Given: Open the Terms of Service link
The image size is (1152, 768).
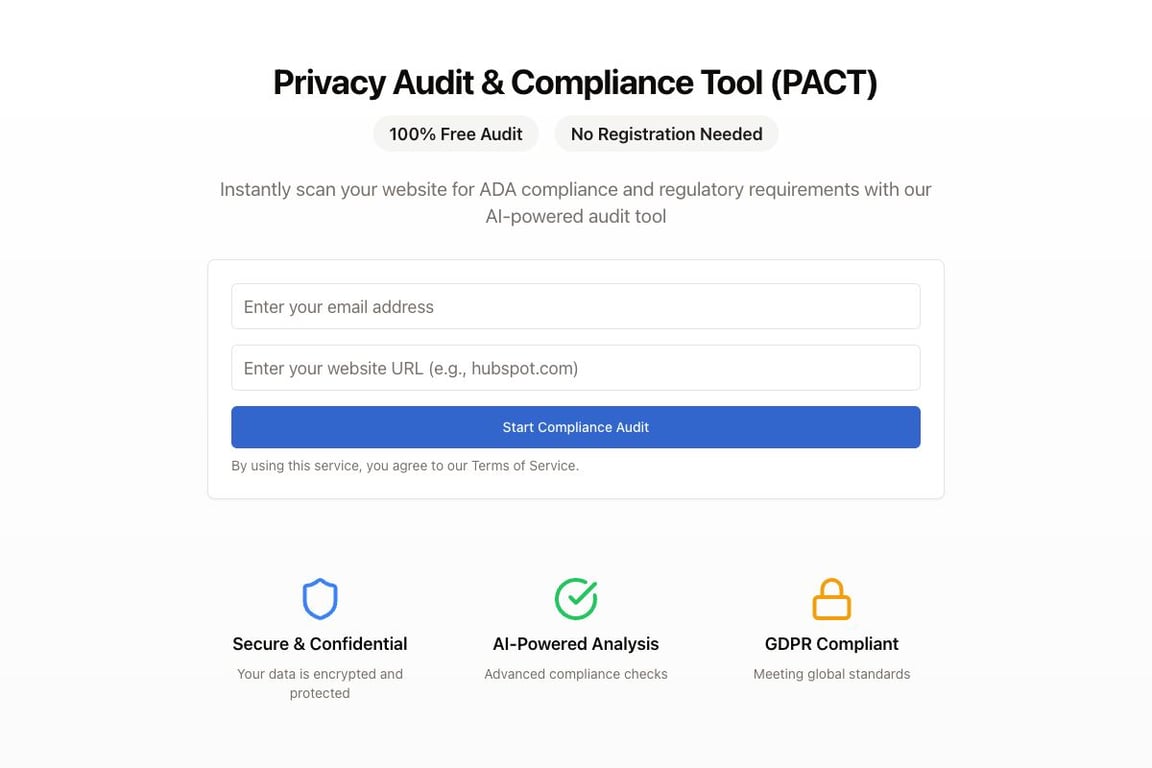Looking at the screenshot, I should click(x=524, y=466).
